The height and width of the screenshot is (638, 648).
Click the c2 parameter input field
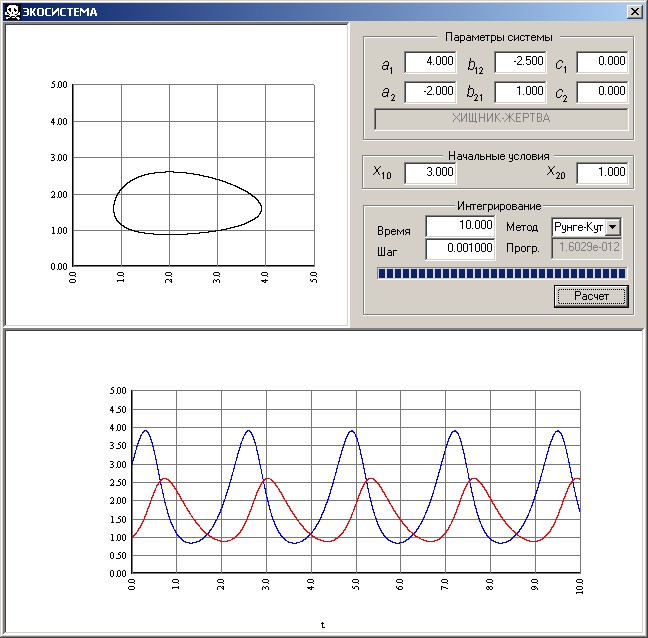602,91
